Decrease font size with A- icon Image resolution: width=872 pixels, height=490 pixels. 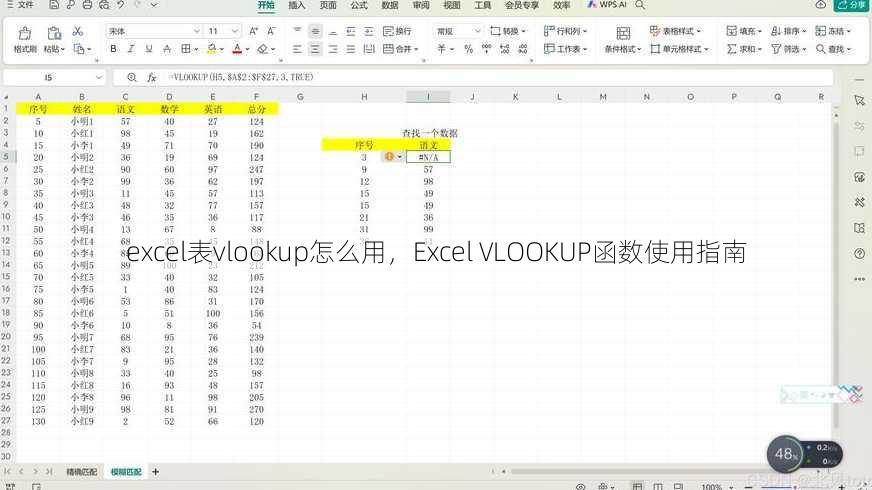(271, 31)
